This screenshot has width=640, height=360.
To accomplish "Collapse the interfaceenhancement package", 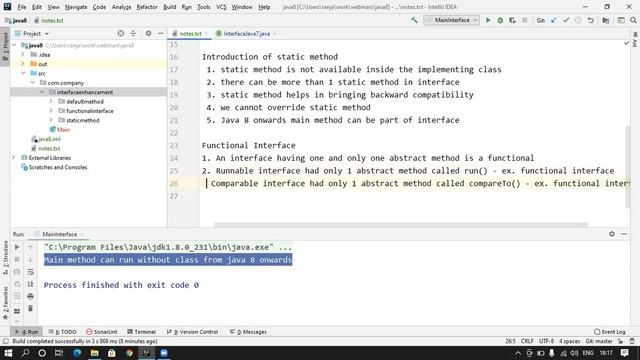I will coord(42,92).
